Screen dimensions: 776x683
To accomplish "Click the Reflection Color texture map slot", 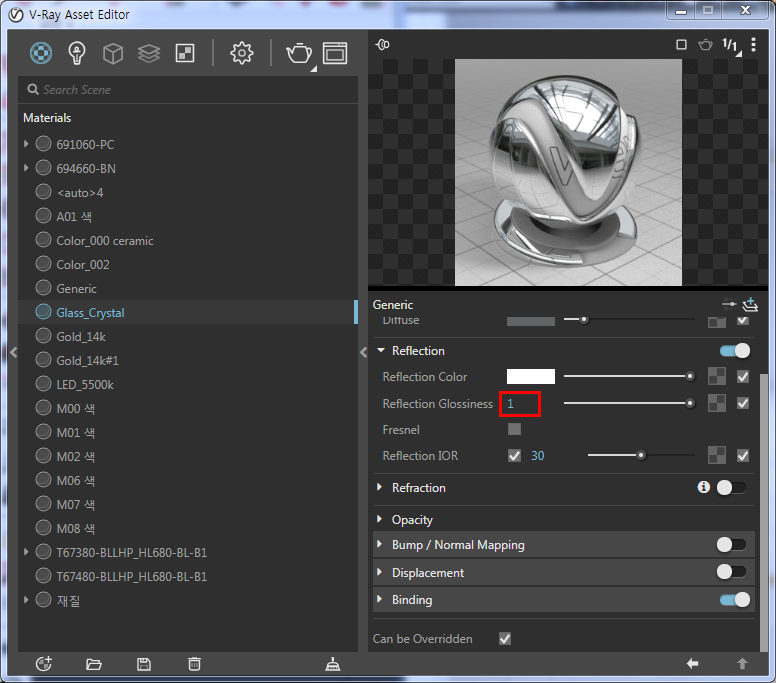I will click(x=717, y=377).
